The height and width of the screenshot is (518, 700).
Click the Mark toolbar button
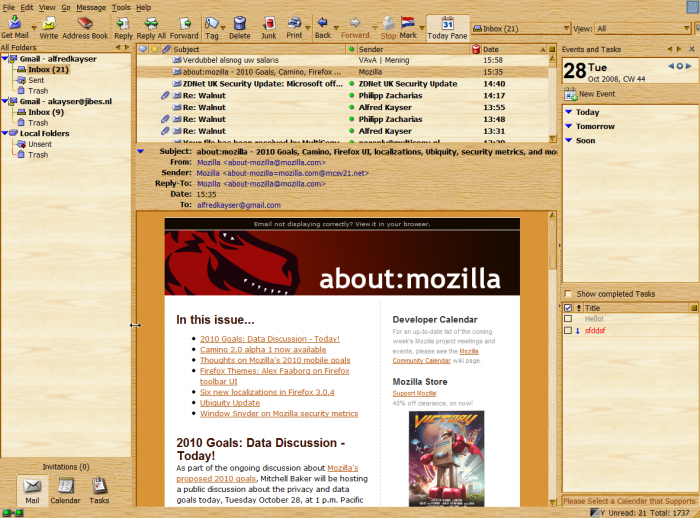(x=408, y=28)
